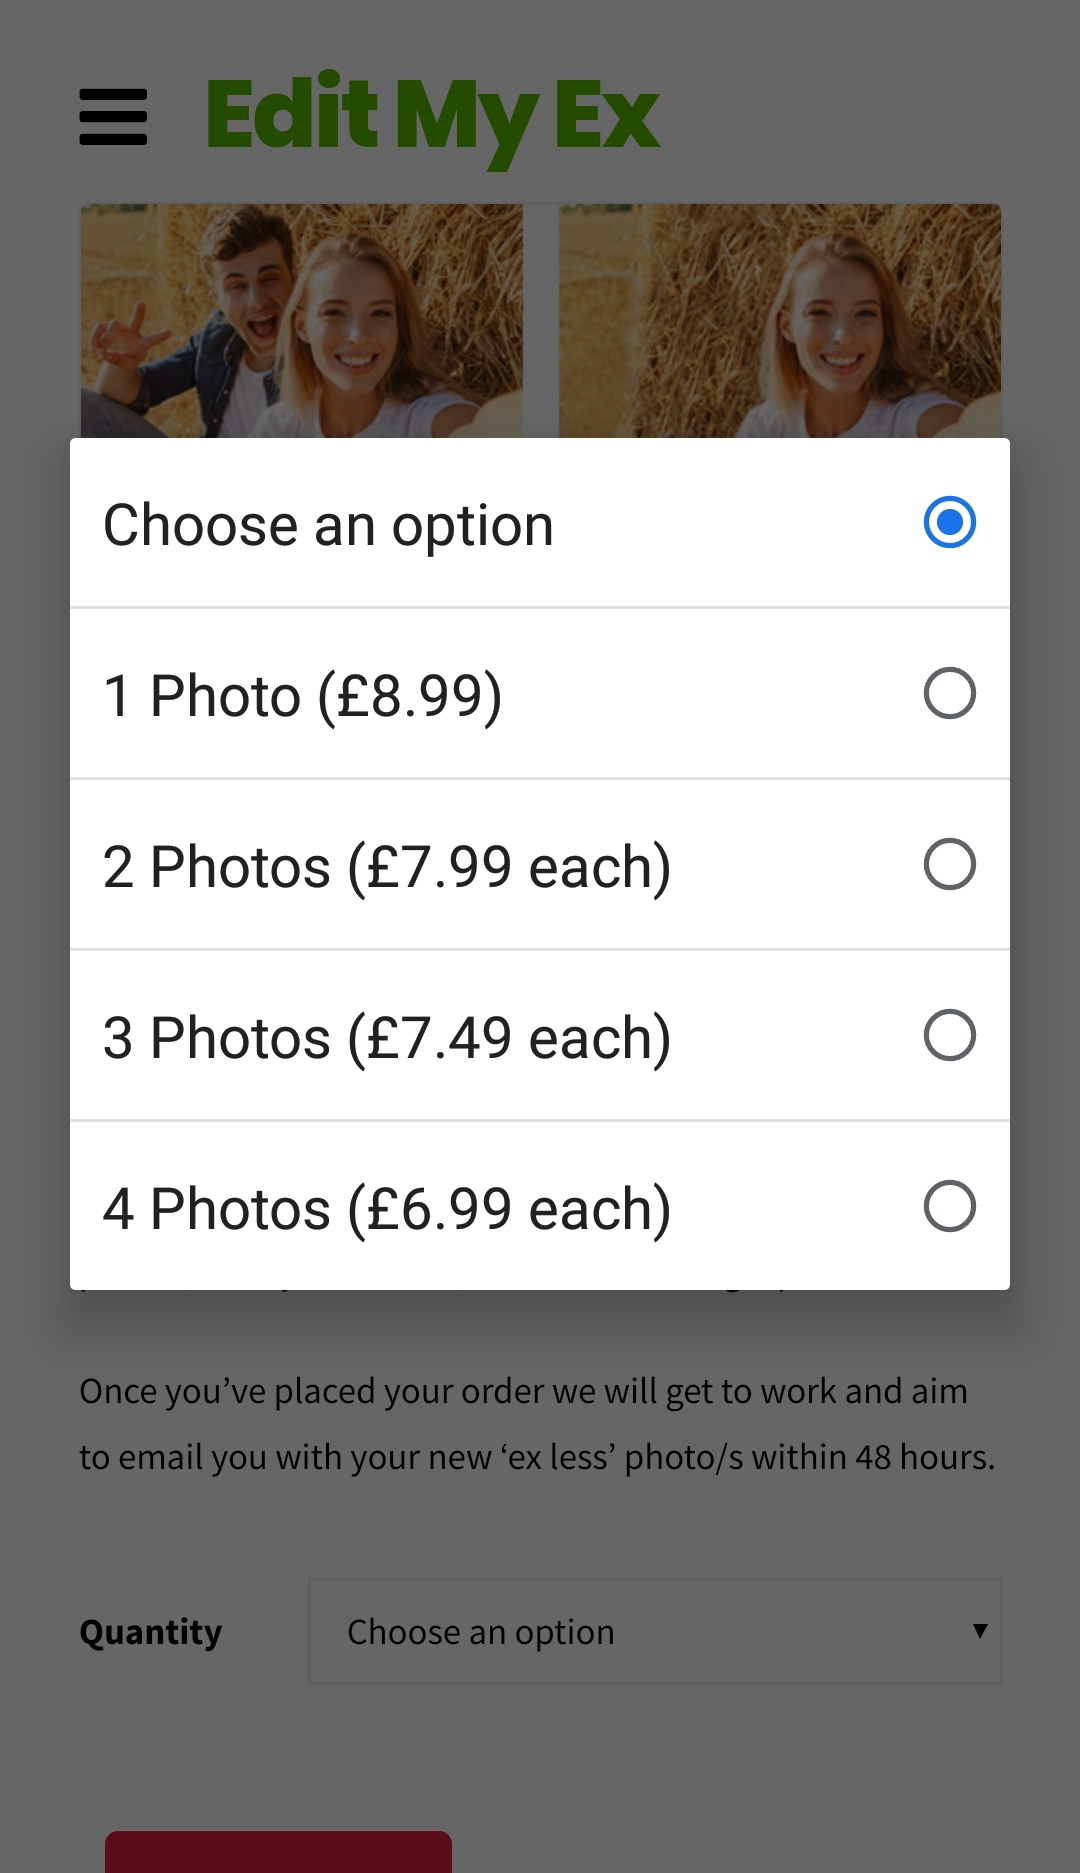
Task: Choose '2 Photos (£7.99 each)' option text
Action: pyautogui.click(x=386, y=866)
